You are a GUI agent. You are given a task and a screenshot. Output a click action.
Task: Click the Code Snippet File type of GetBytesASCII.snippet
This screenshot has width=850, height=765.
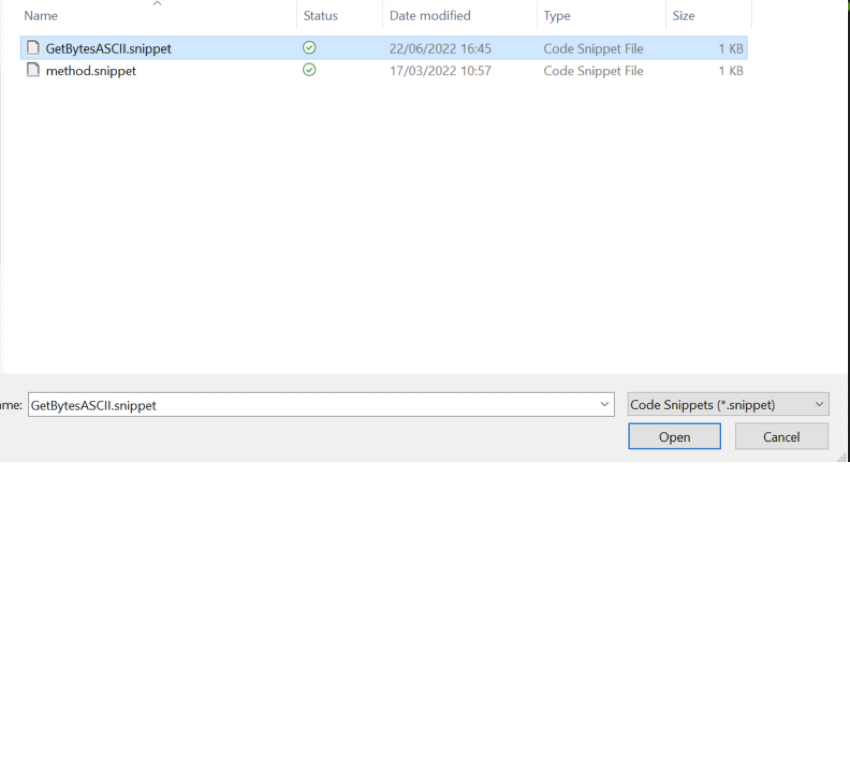(593, 49)
